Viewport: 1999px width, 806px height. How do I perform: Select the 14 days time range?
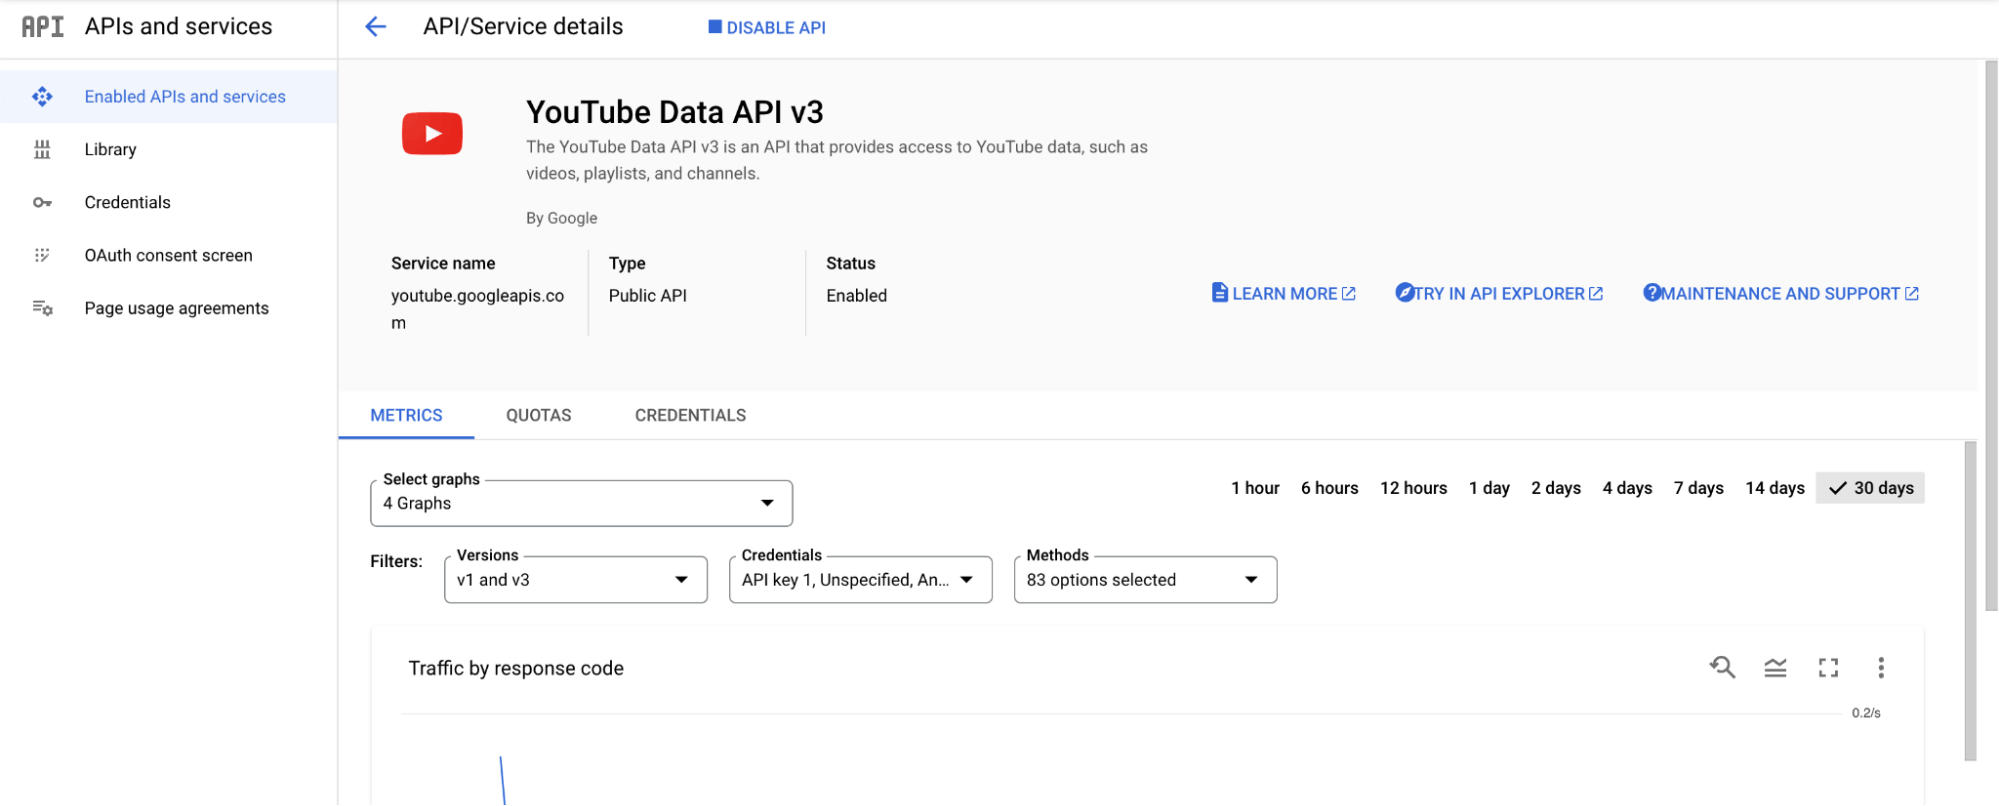[1775, 488]
